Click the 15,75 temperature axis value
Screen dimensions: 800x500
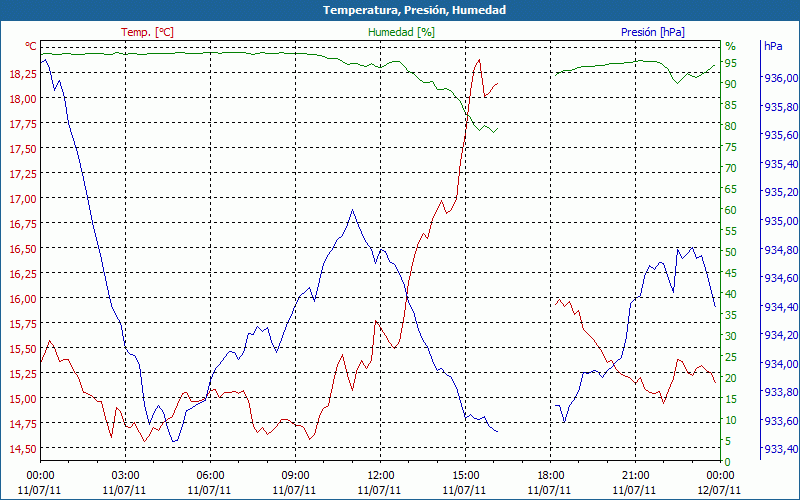[23, 324]
